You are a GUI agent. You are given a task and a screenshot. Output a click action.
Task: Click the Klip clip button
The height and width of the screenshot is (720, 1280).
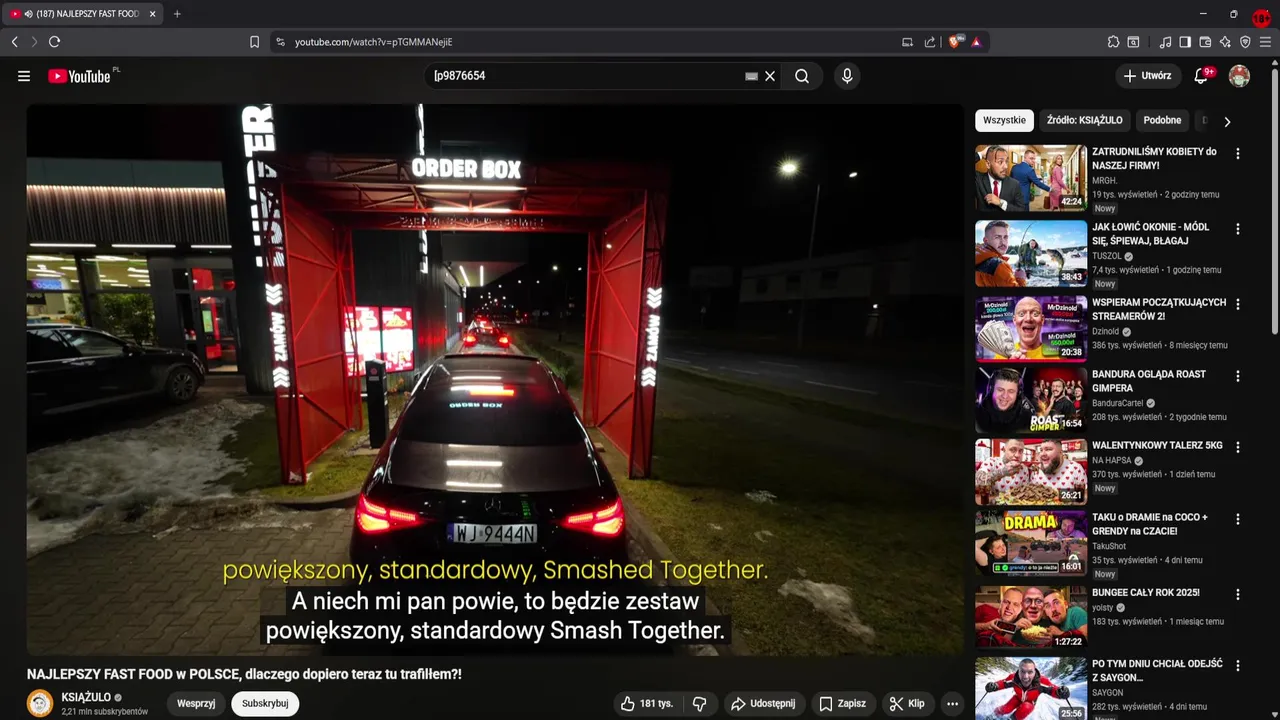point(907,704)
